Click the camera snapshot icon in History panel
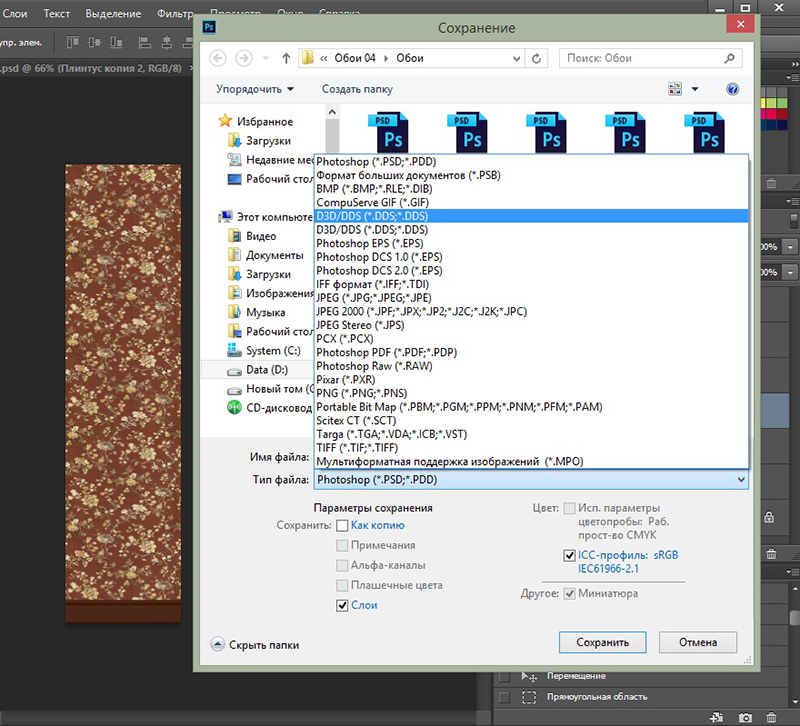The image size is (800, 726). click(745, 717)
